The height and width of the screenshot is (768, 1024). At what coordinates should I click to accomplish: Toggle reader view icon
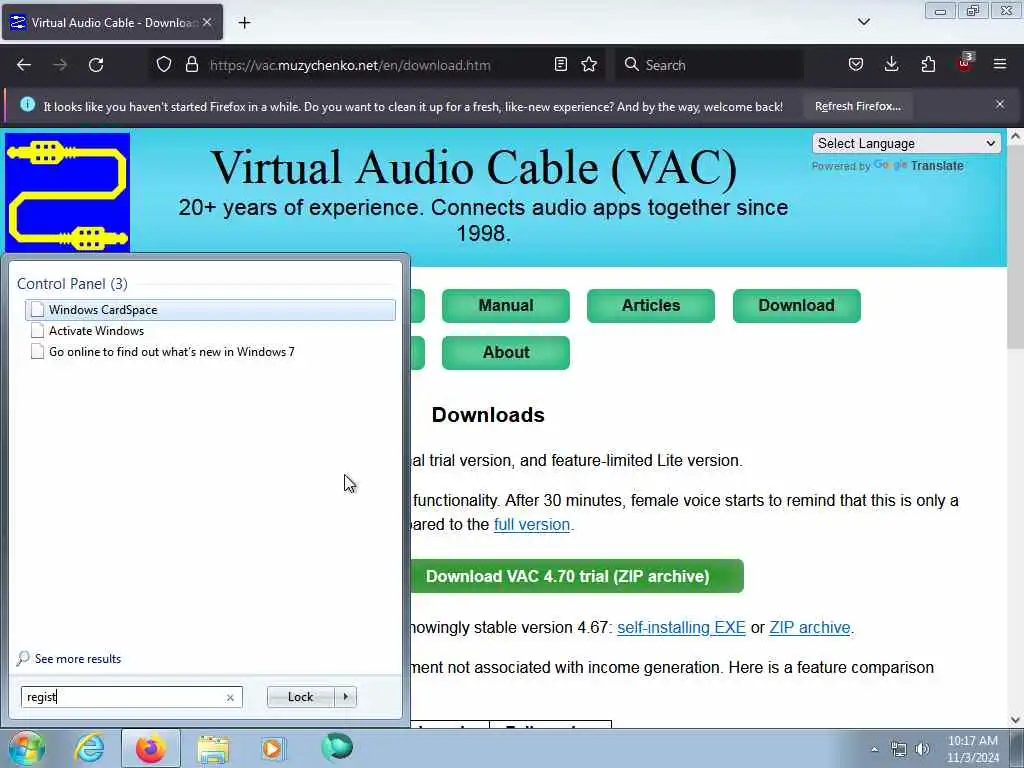[560, 65]
